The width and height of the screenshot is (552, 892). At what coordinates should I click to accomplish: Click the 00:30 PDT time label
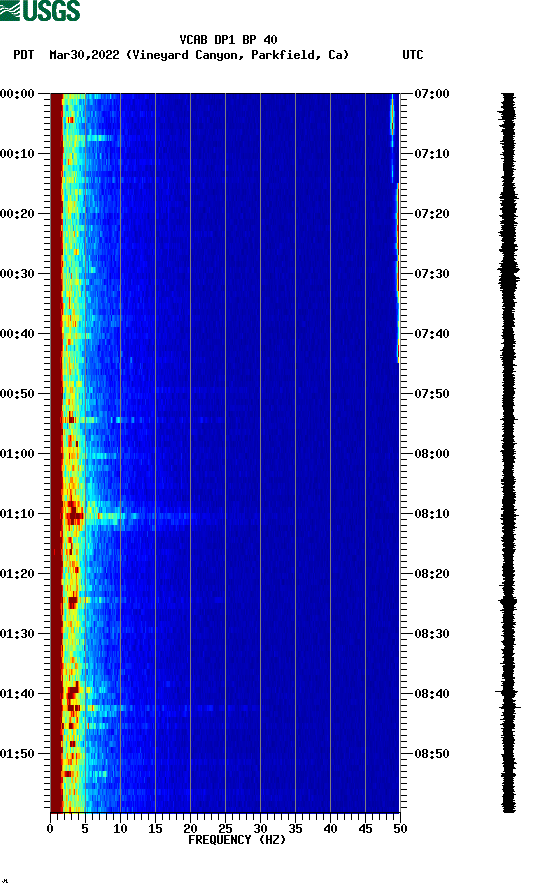pyautogui.click(x=18, y=274)
